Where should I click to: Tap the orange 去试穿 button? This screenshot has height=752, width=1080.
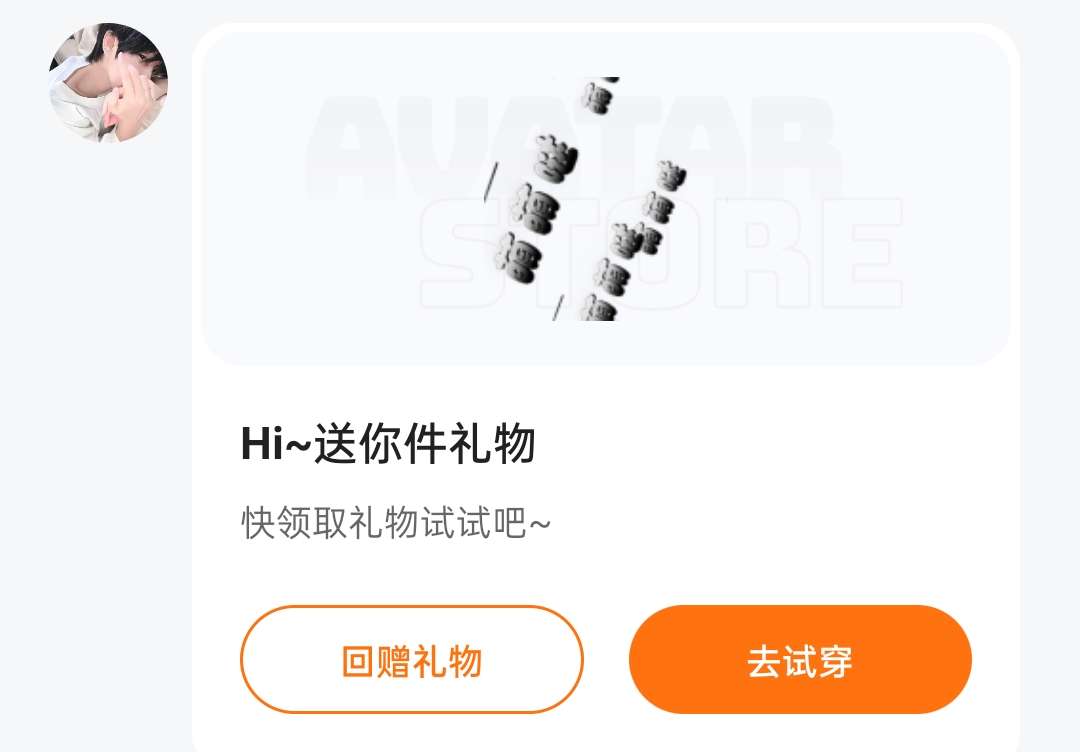coord(800,659)
